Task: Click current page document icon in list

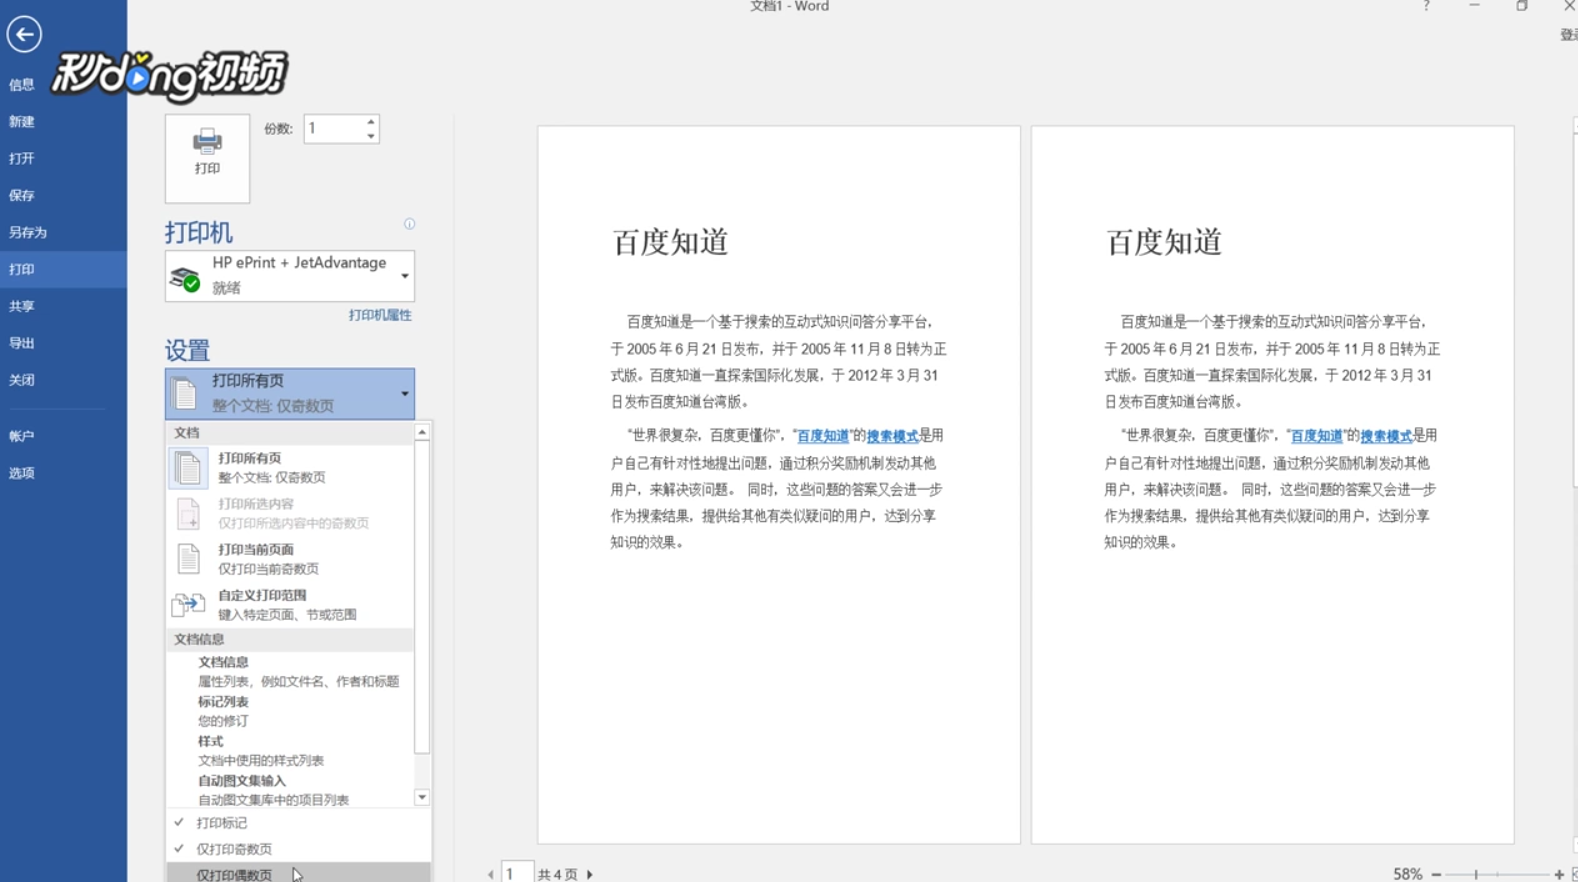Action: (188, 559)
